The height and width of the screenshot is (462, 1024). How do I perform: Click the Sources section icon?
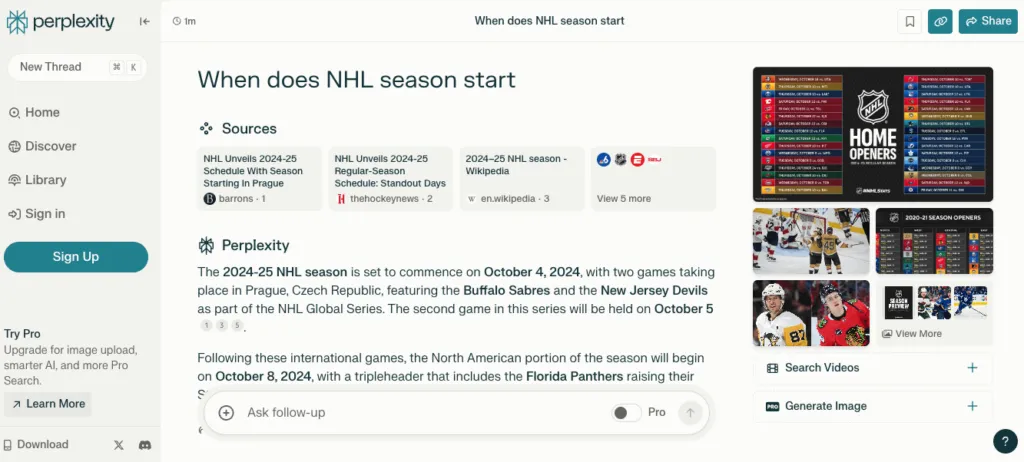tap(206, 129)
